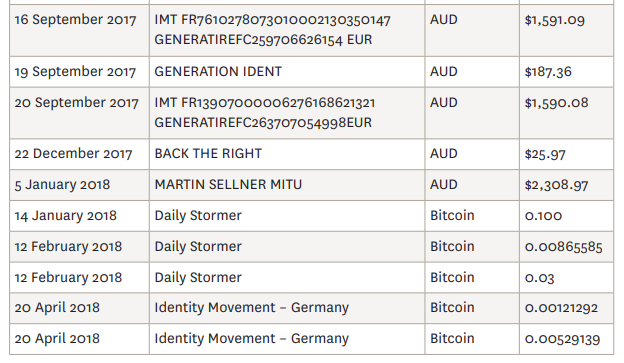Select GENERATIREFC263707054998EUR reference text
Screen dimensions: 624x363
coord(263,123)
